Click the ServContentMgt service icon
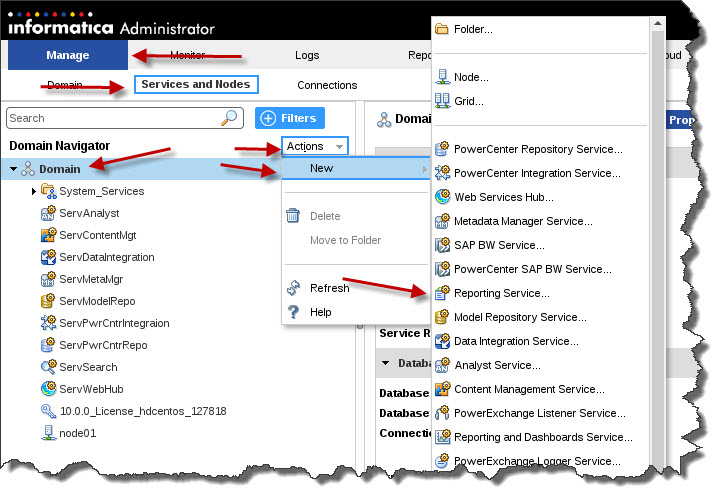This screenshot has height=503, width=727. [x=48, y=235]
